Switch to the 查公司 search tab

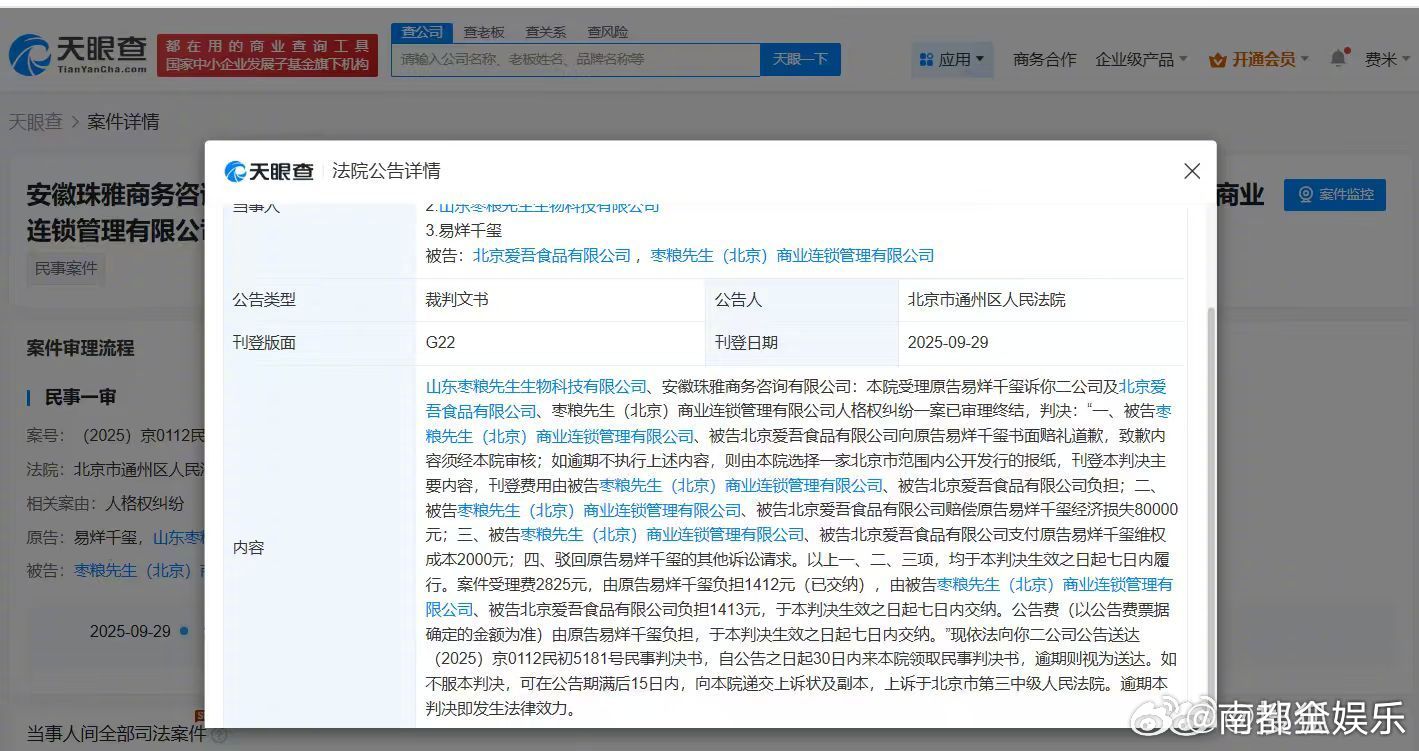click(422, 32)
